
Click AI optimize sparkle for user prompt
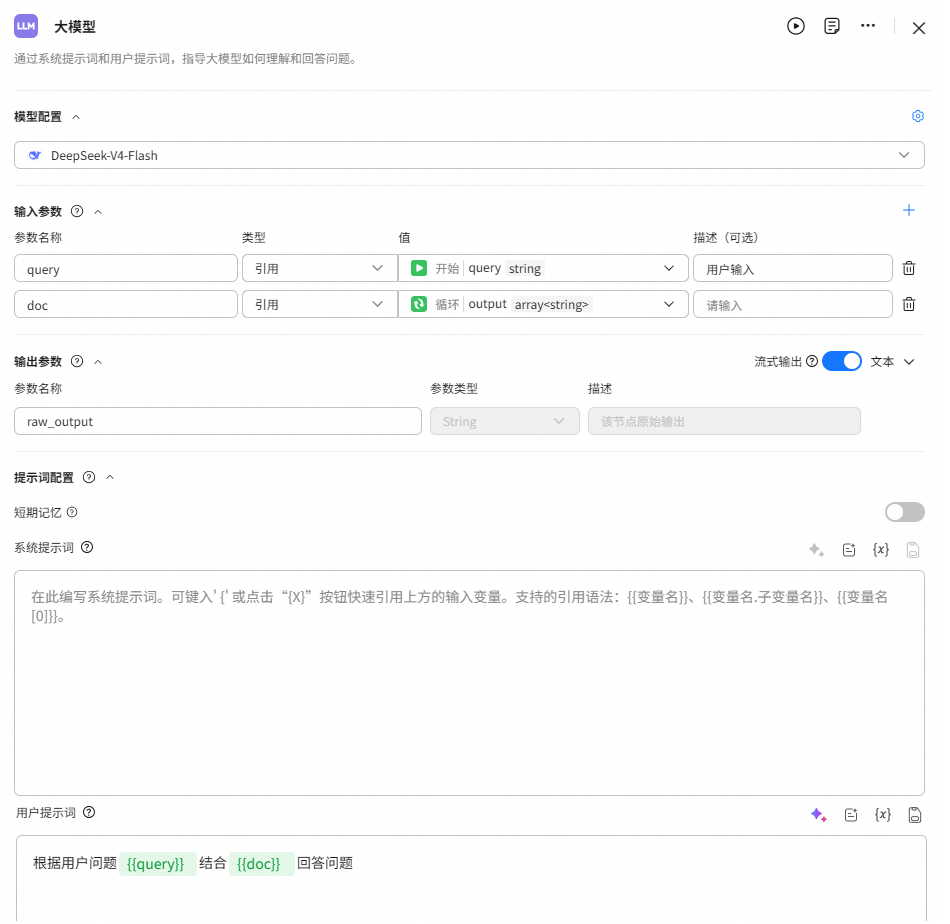[x=819, y=814]
